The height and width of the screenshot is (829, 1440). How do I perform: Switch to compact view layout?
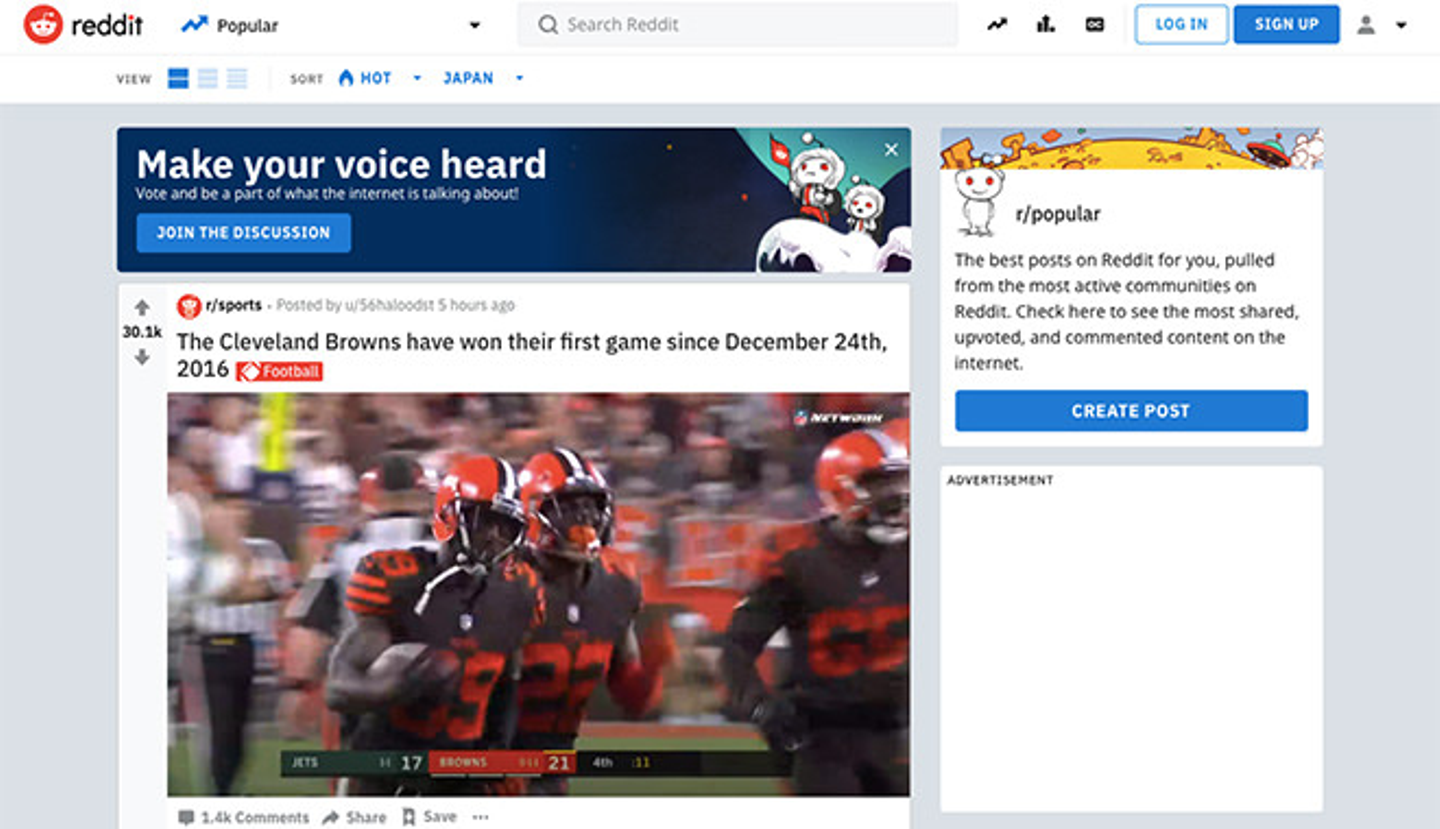coord(237,78)
